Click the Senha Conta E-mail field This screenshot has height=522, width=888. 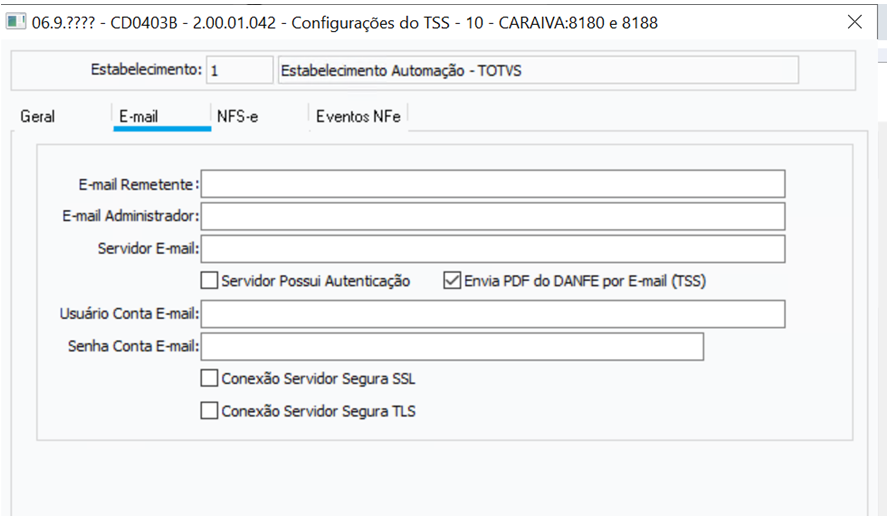[x=452, y=346]
